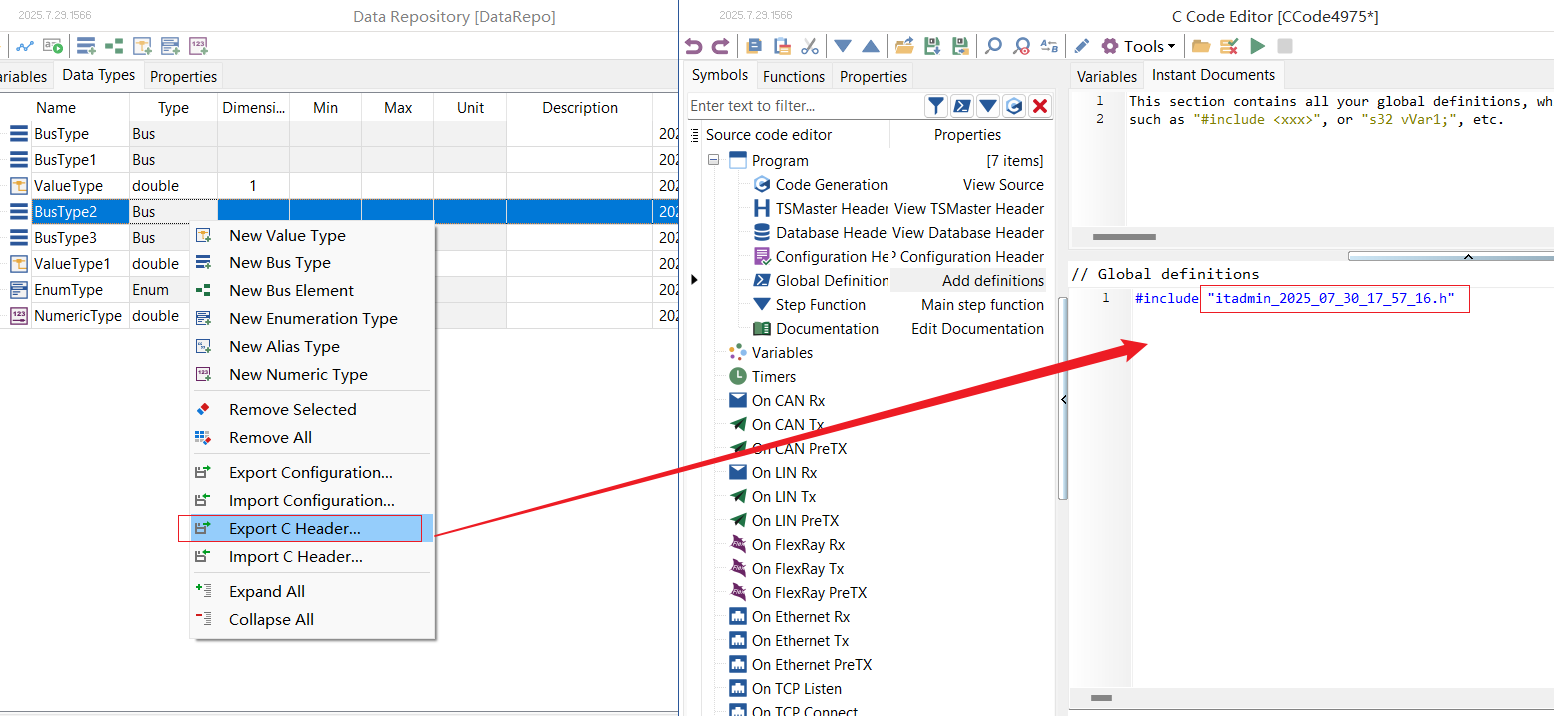The image size is (1554, 716).
Task: Choose New Bus Element from context menu
Action: click(312, 291)
